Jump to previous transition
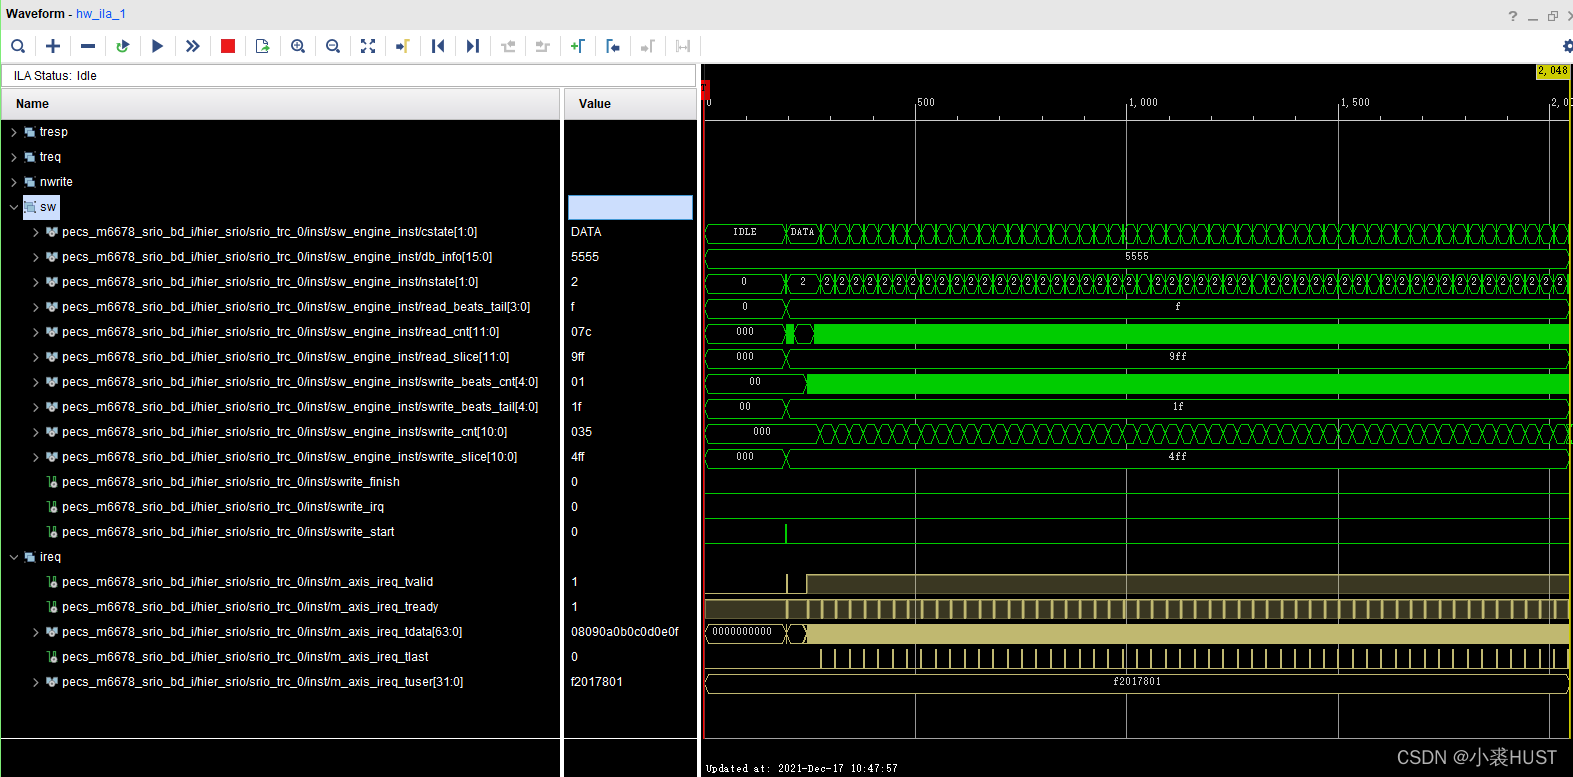1573x777 pixels. pyautogui.click(x=508, y=46)
